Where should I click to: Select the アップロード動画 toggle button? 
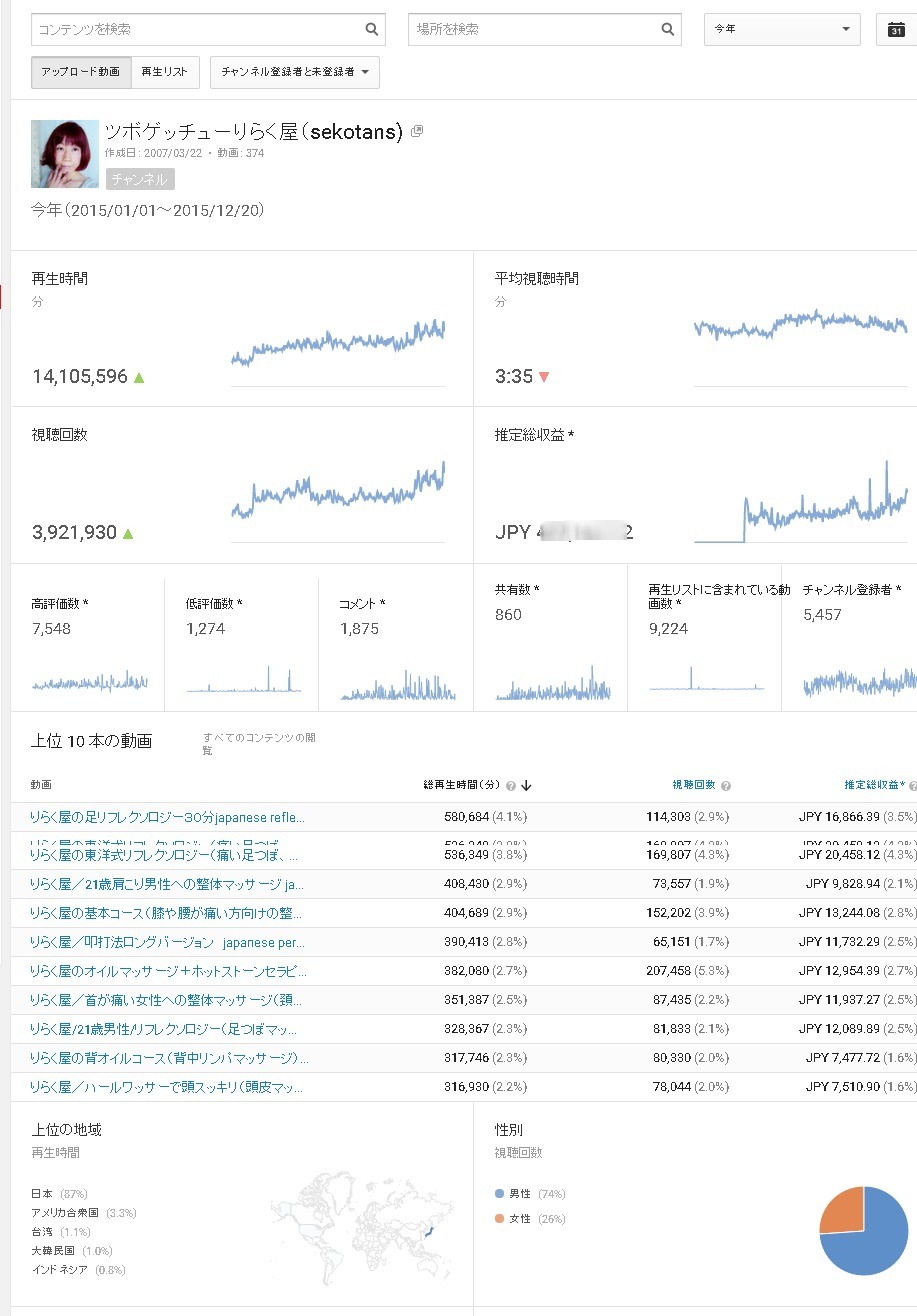coord(81,72)
